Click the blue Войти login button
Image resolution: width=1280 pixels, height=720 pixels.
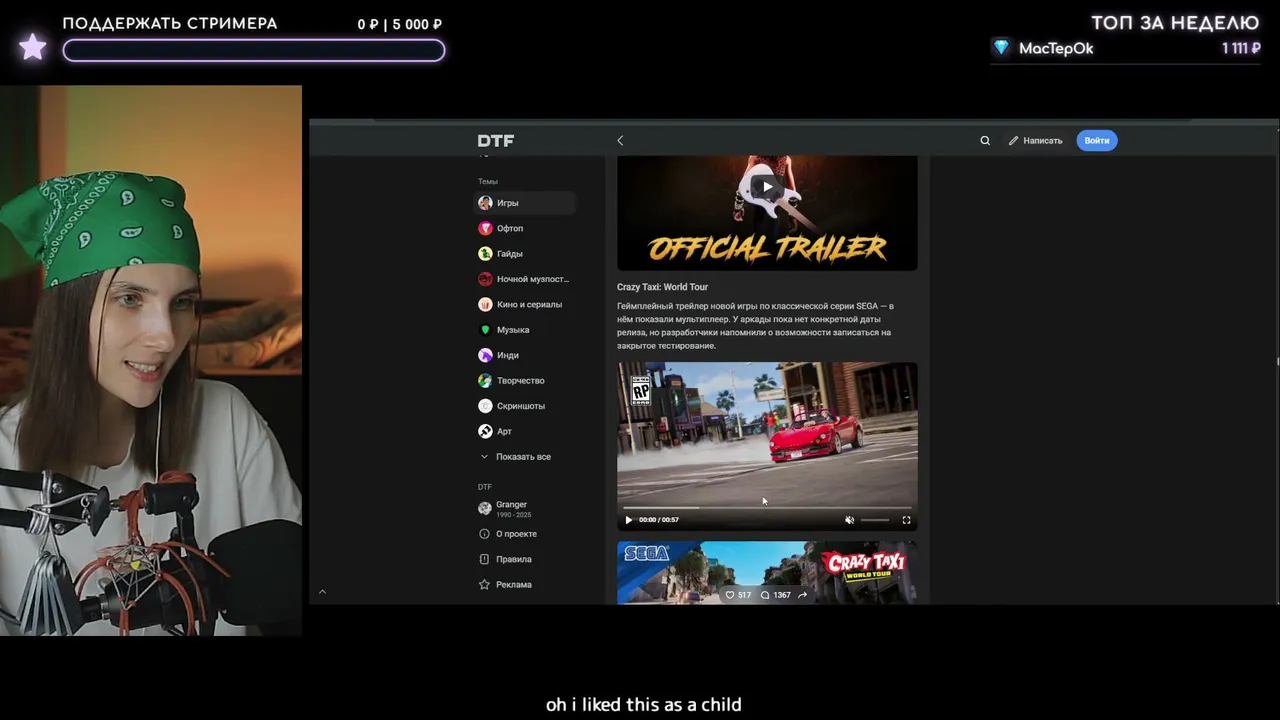click(1097, 141)
